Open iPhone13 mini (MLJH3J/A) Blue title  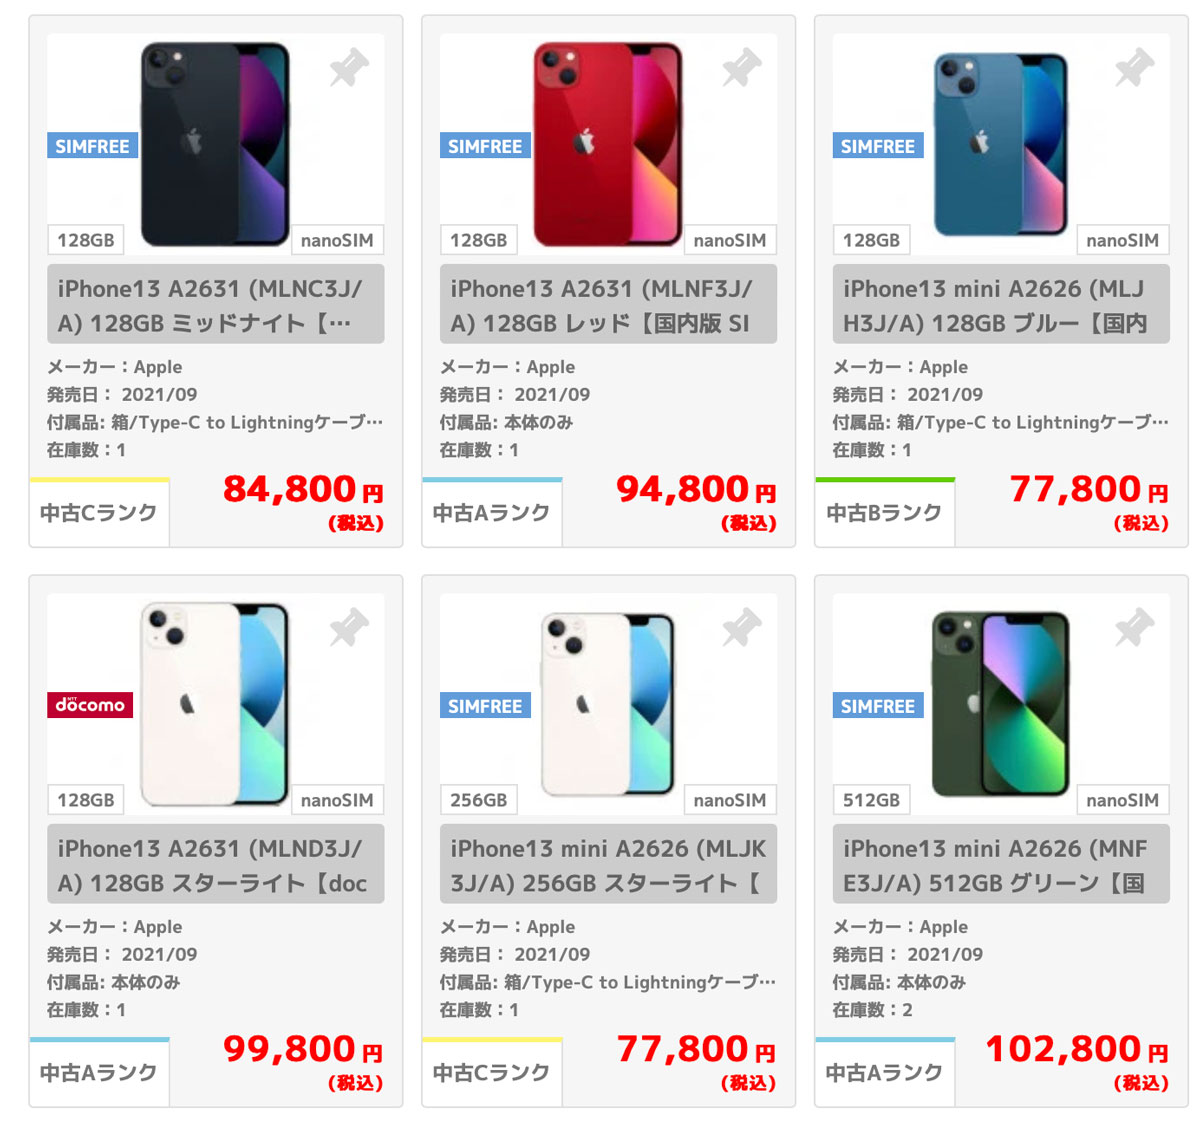tap(1001, 305)
